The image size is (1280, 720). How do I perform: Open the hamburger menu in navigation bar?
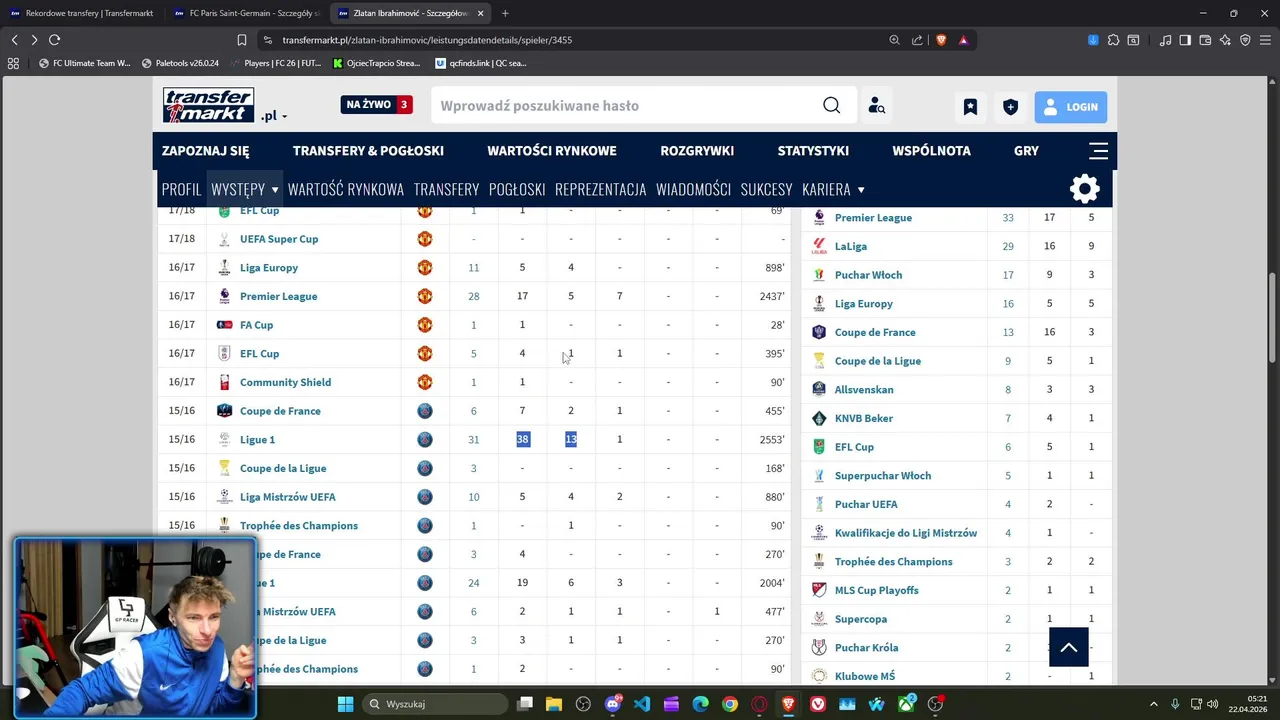click(1098, 151)
